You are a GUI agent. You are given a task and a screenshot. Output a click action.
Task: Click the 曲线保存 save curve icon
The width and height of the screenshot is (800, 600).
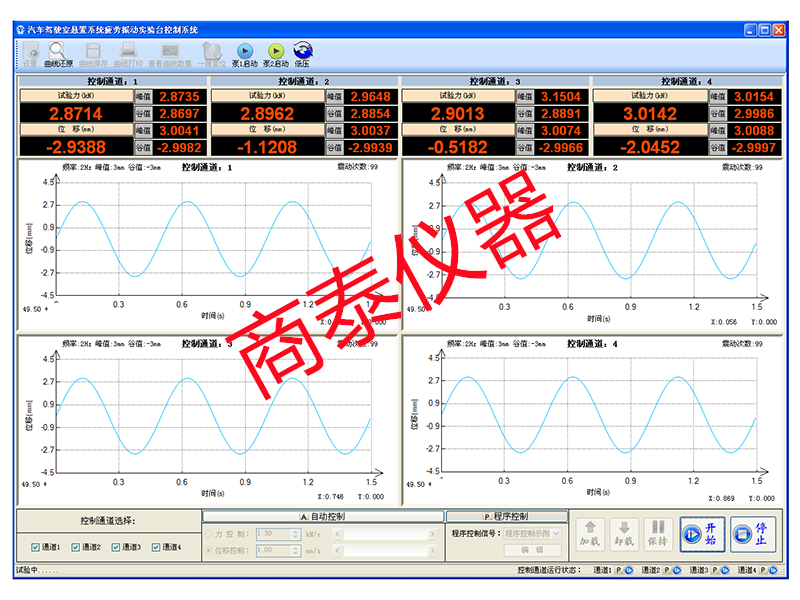click(92, 52)
